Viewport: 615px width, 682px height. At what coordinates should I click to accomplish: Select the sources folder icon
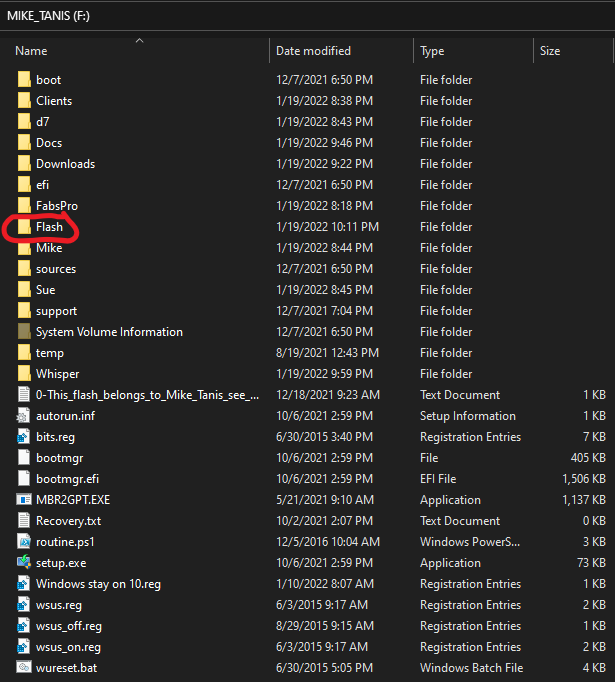pos(24,269)
